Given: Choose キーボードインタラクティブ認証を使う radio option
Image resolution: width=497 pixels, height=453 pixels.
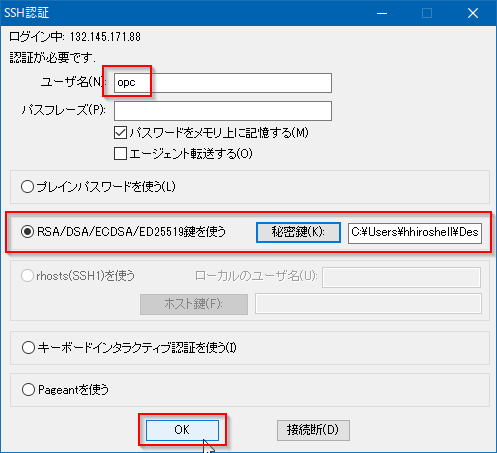Looking at the screenshot, I should [x=28, y=348].
